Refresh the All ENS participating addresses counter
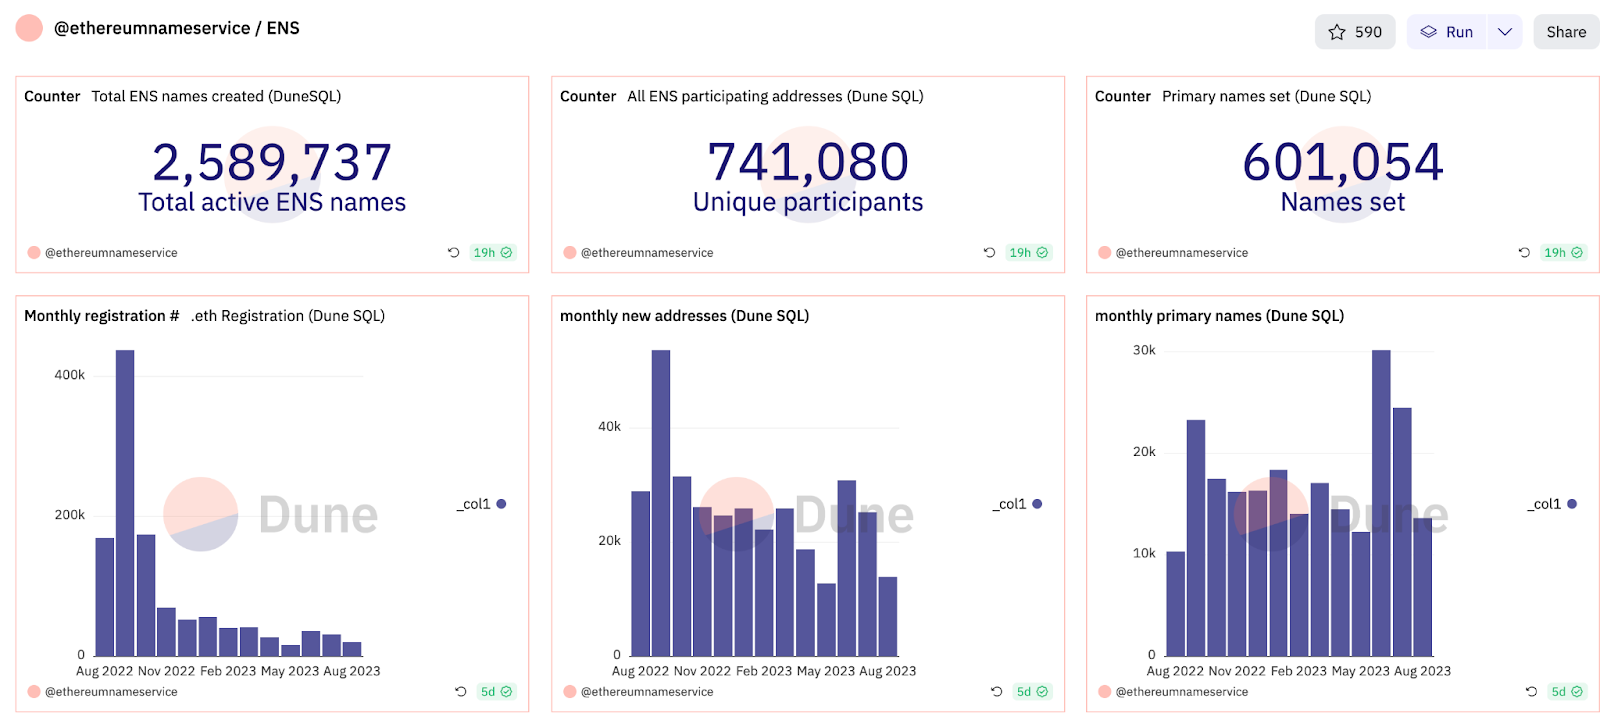 click(989, 253)
